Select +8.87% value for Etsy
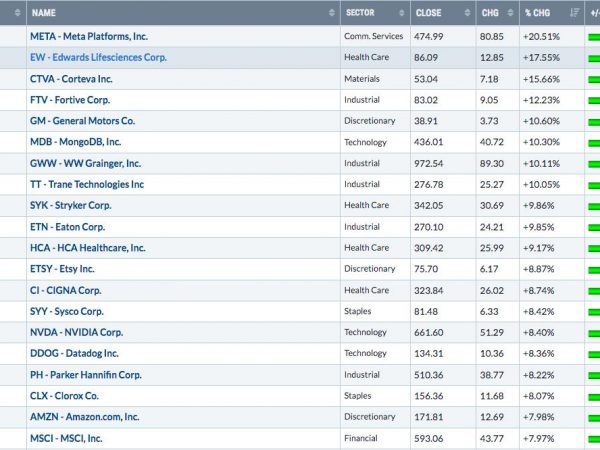600x450 pixels. (539, 269)
